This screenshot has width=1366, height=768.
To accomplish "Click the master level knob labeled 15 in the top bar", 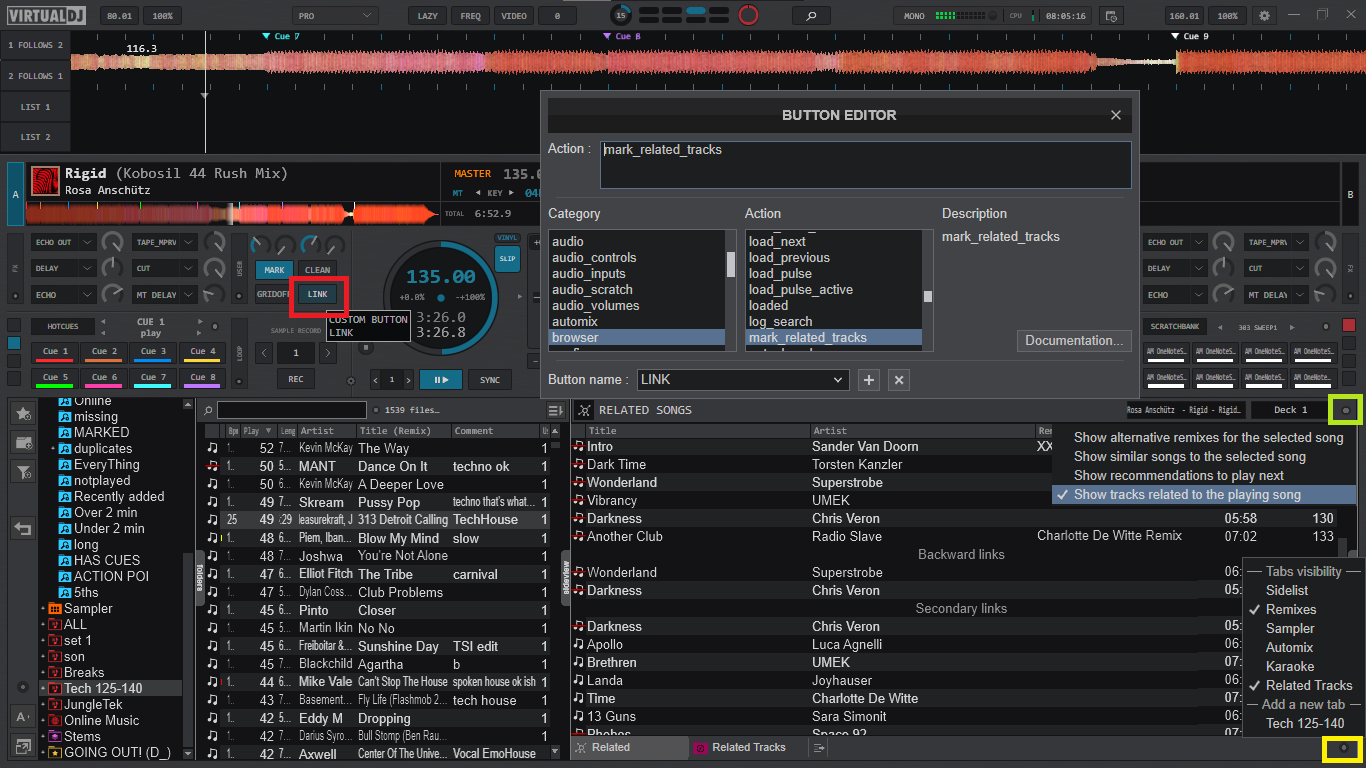I will pos(622,15).
